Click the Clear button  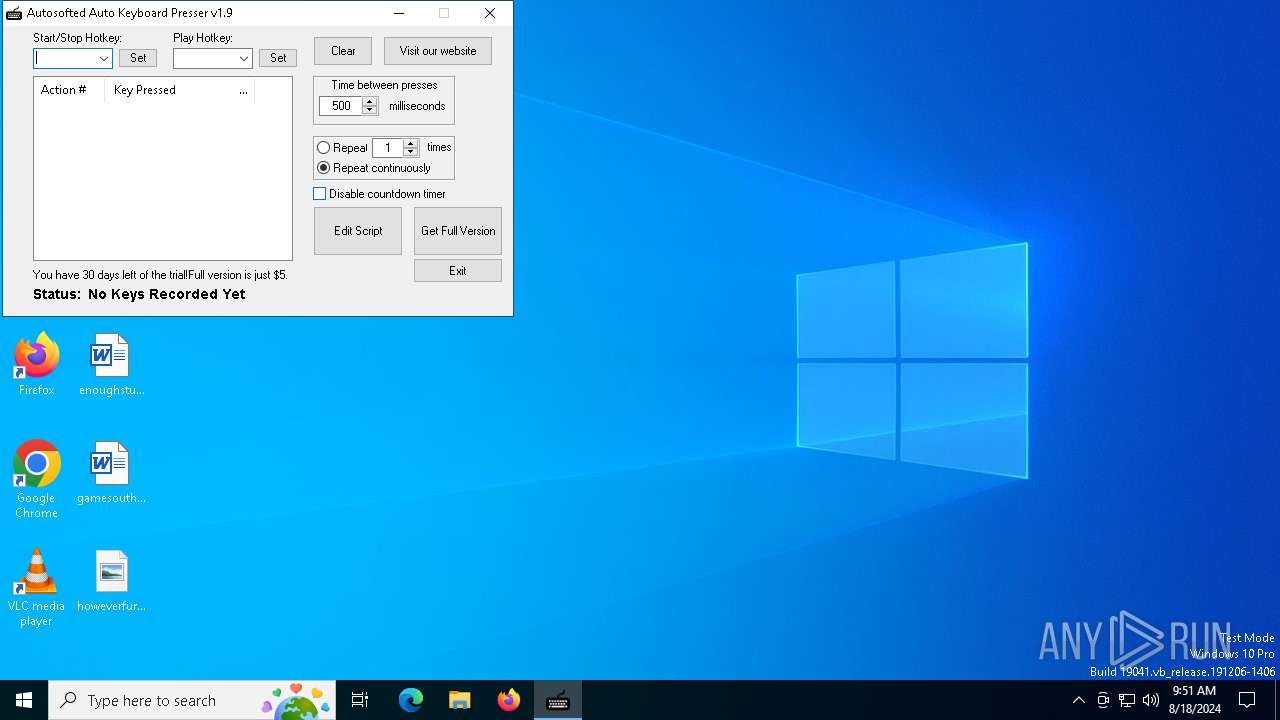pyautogui.click(x=343, y=51)
